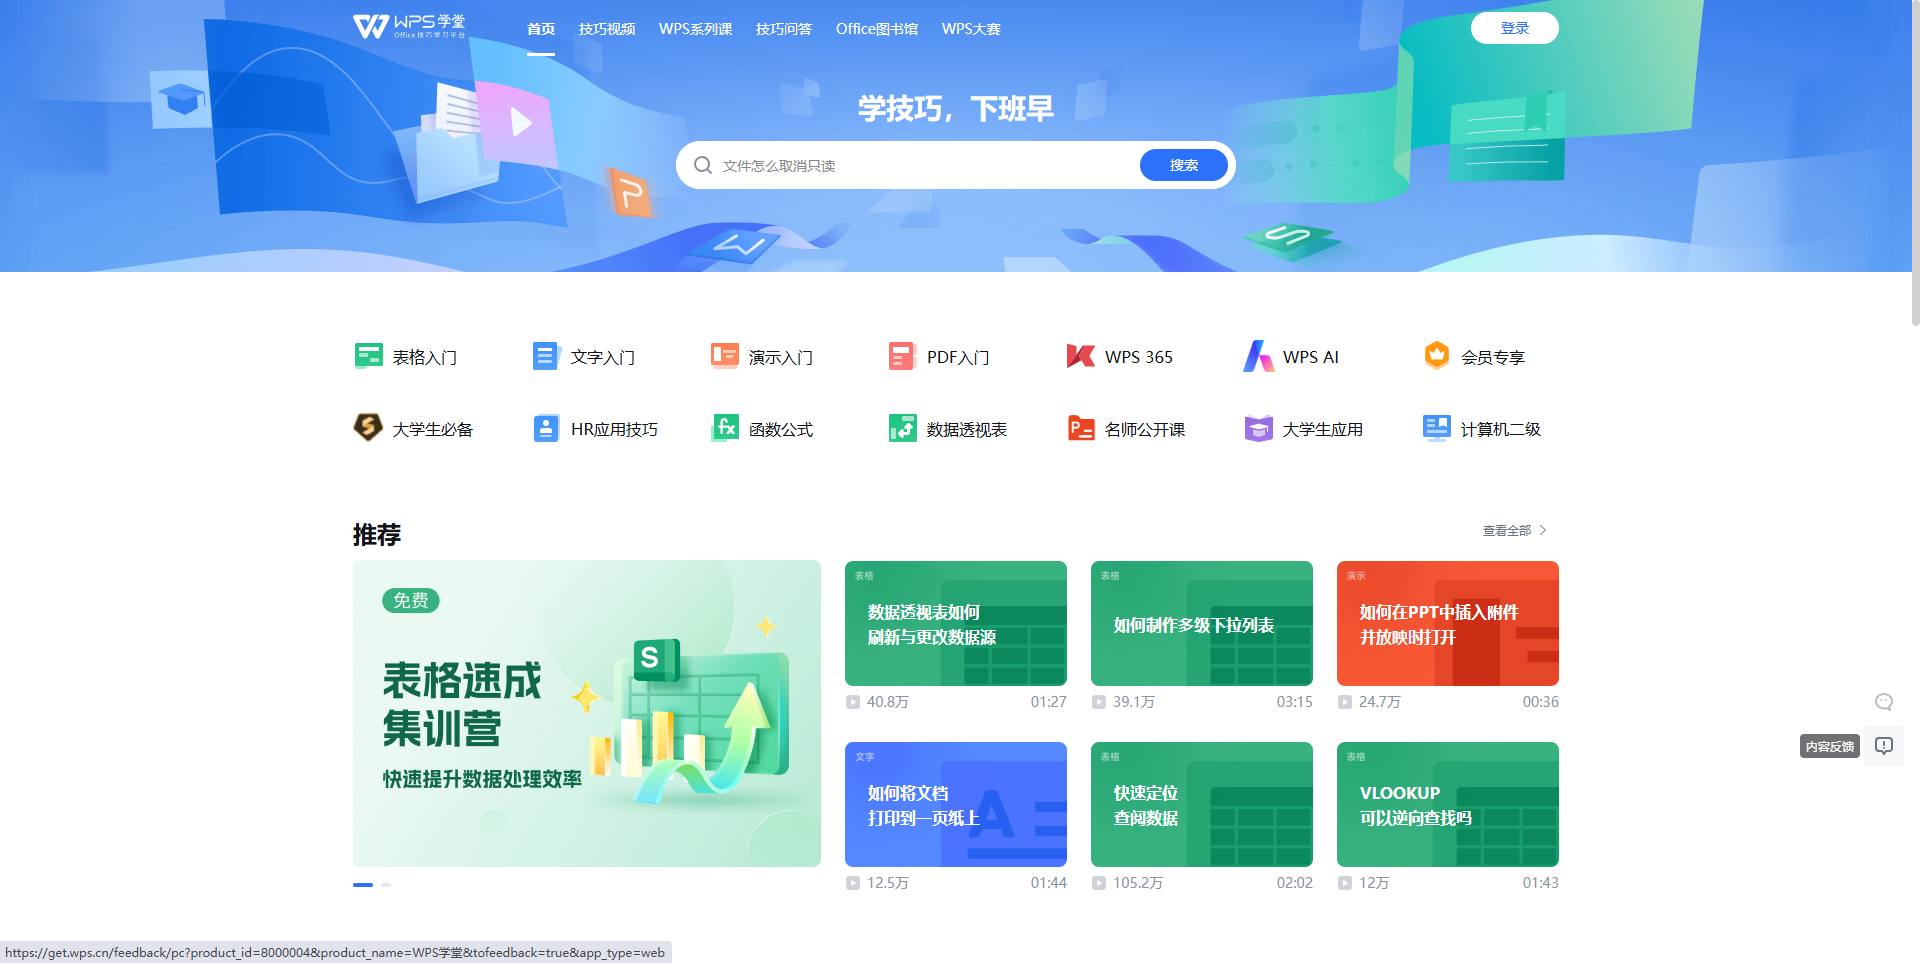Select the 会员专享 crown icon
The height and width of the screenshot is (963, 1920).
click(1437, 356)
